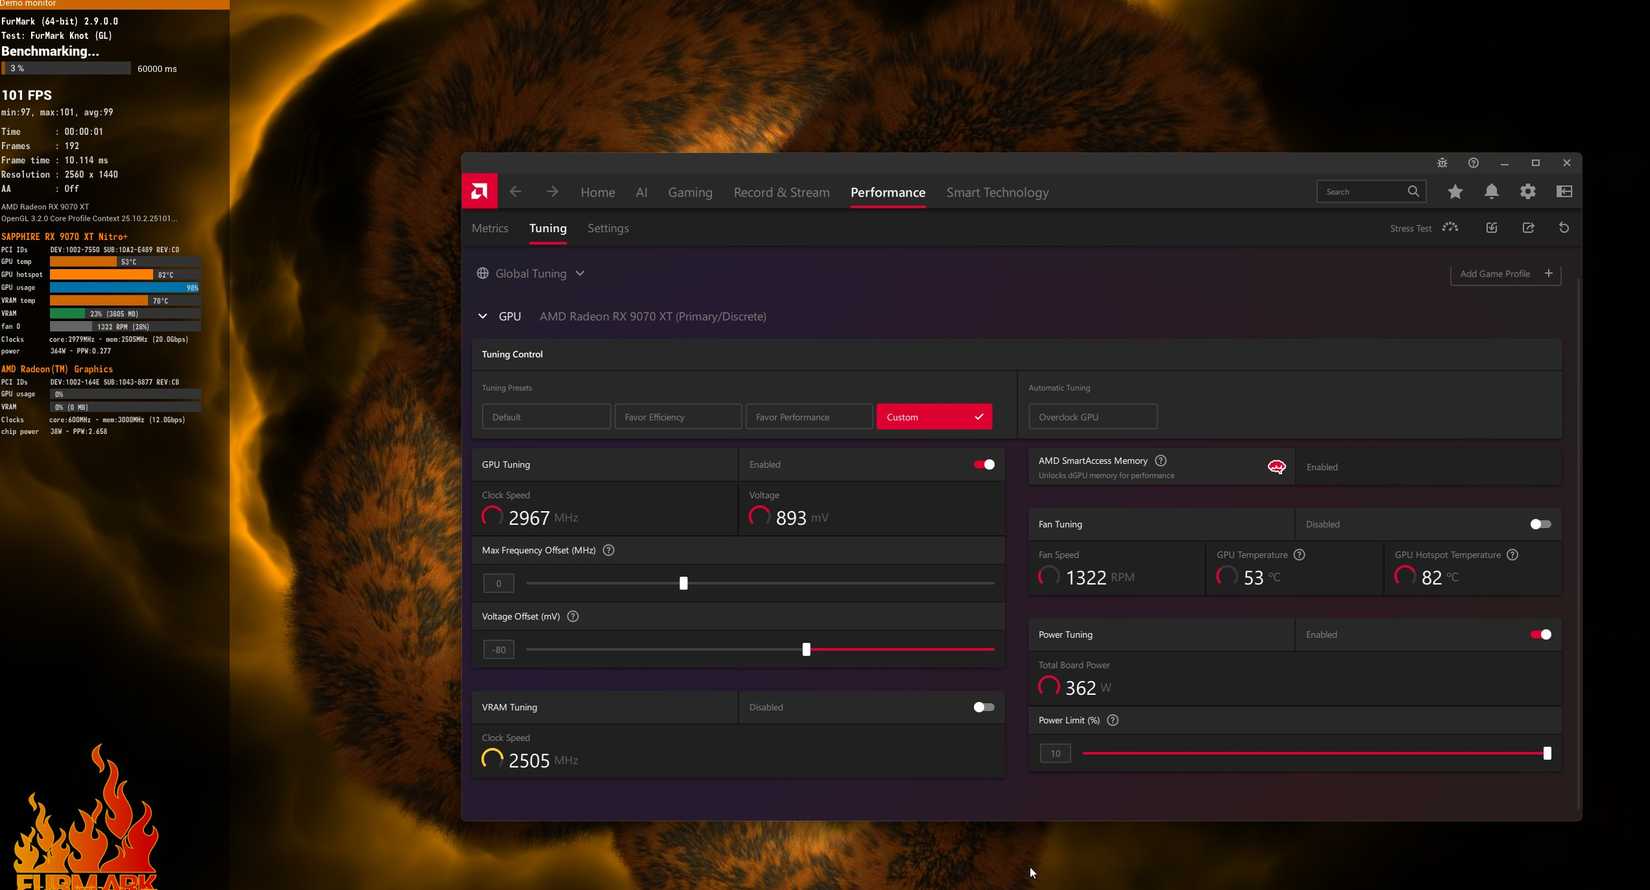The height and width of the screenshot is (890, 1650).
Task: Click the Voltage Offset slider handle
Action: (807, 649)
